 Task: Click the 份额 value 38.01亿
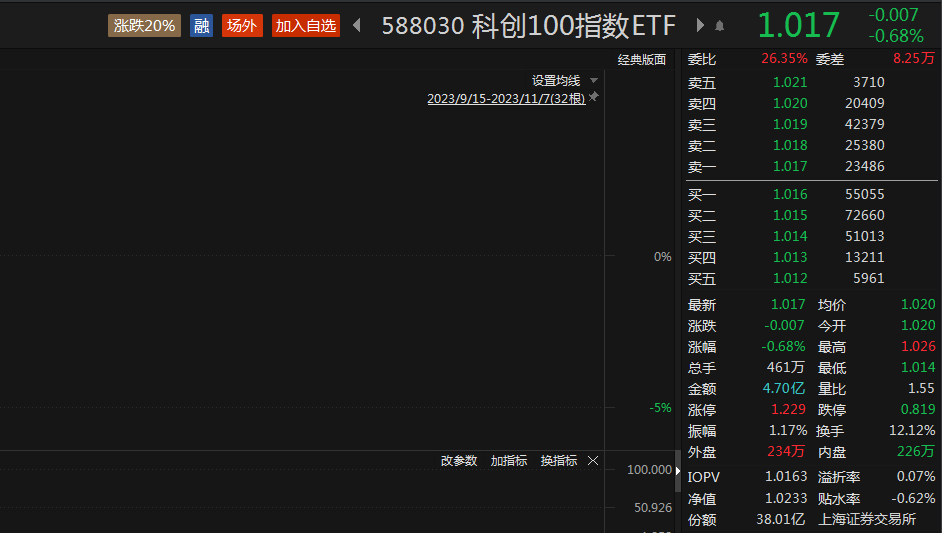click(780, 520)
